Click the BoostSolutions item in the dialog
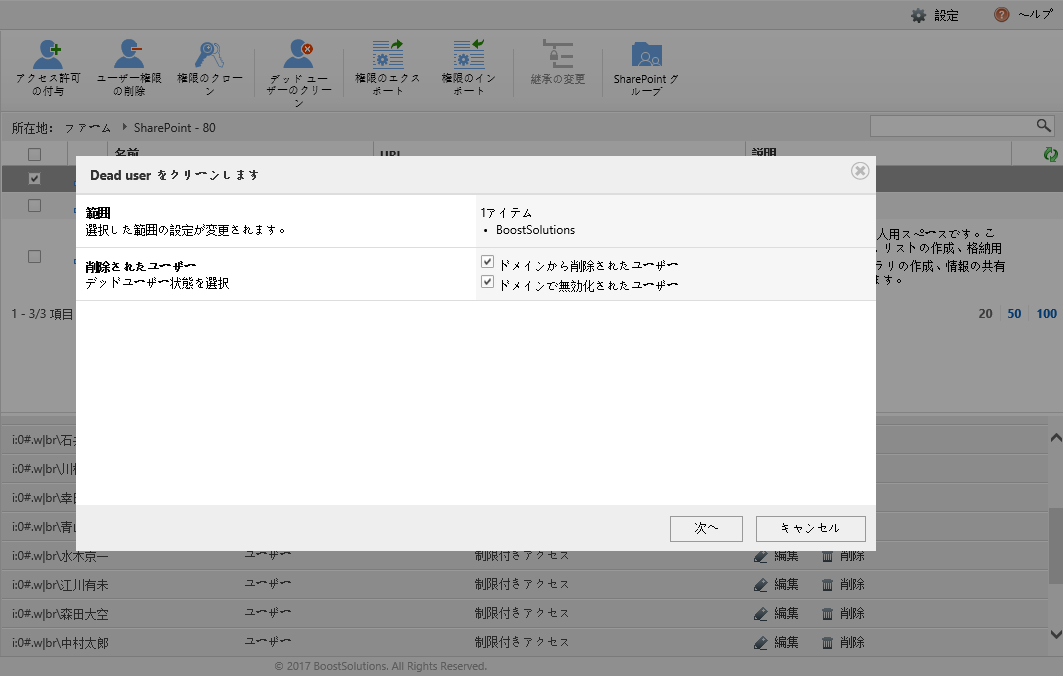Image resolution: width=1063 pixels, height=676 pixels. coord(536,230)
